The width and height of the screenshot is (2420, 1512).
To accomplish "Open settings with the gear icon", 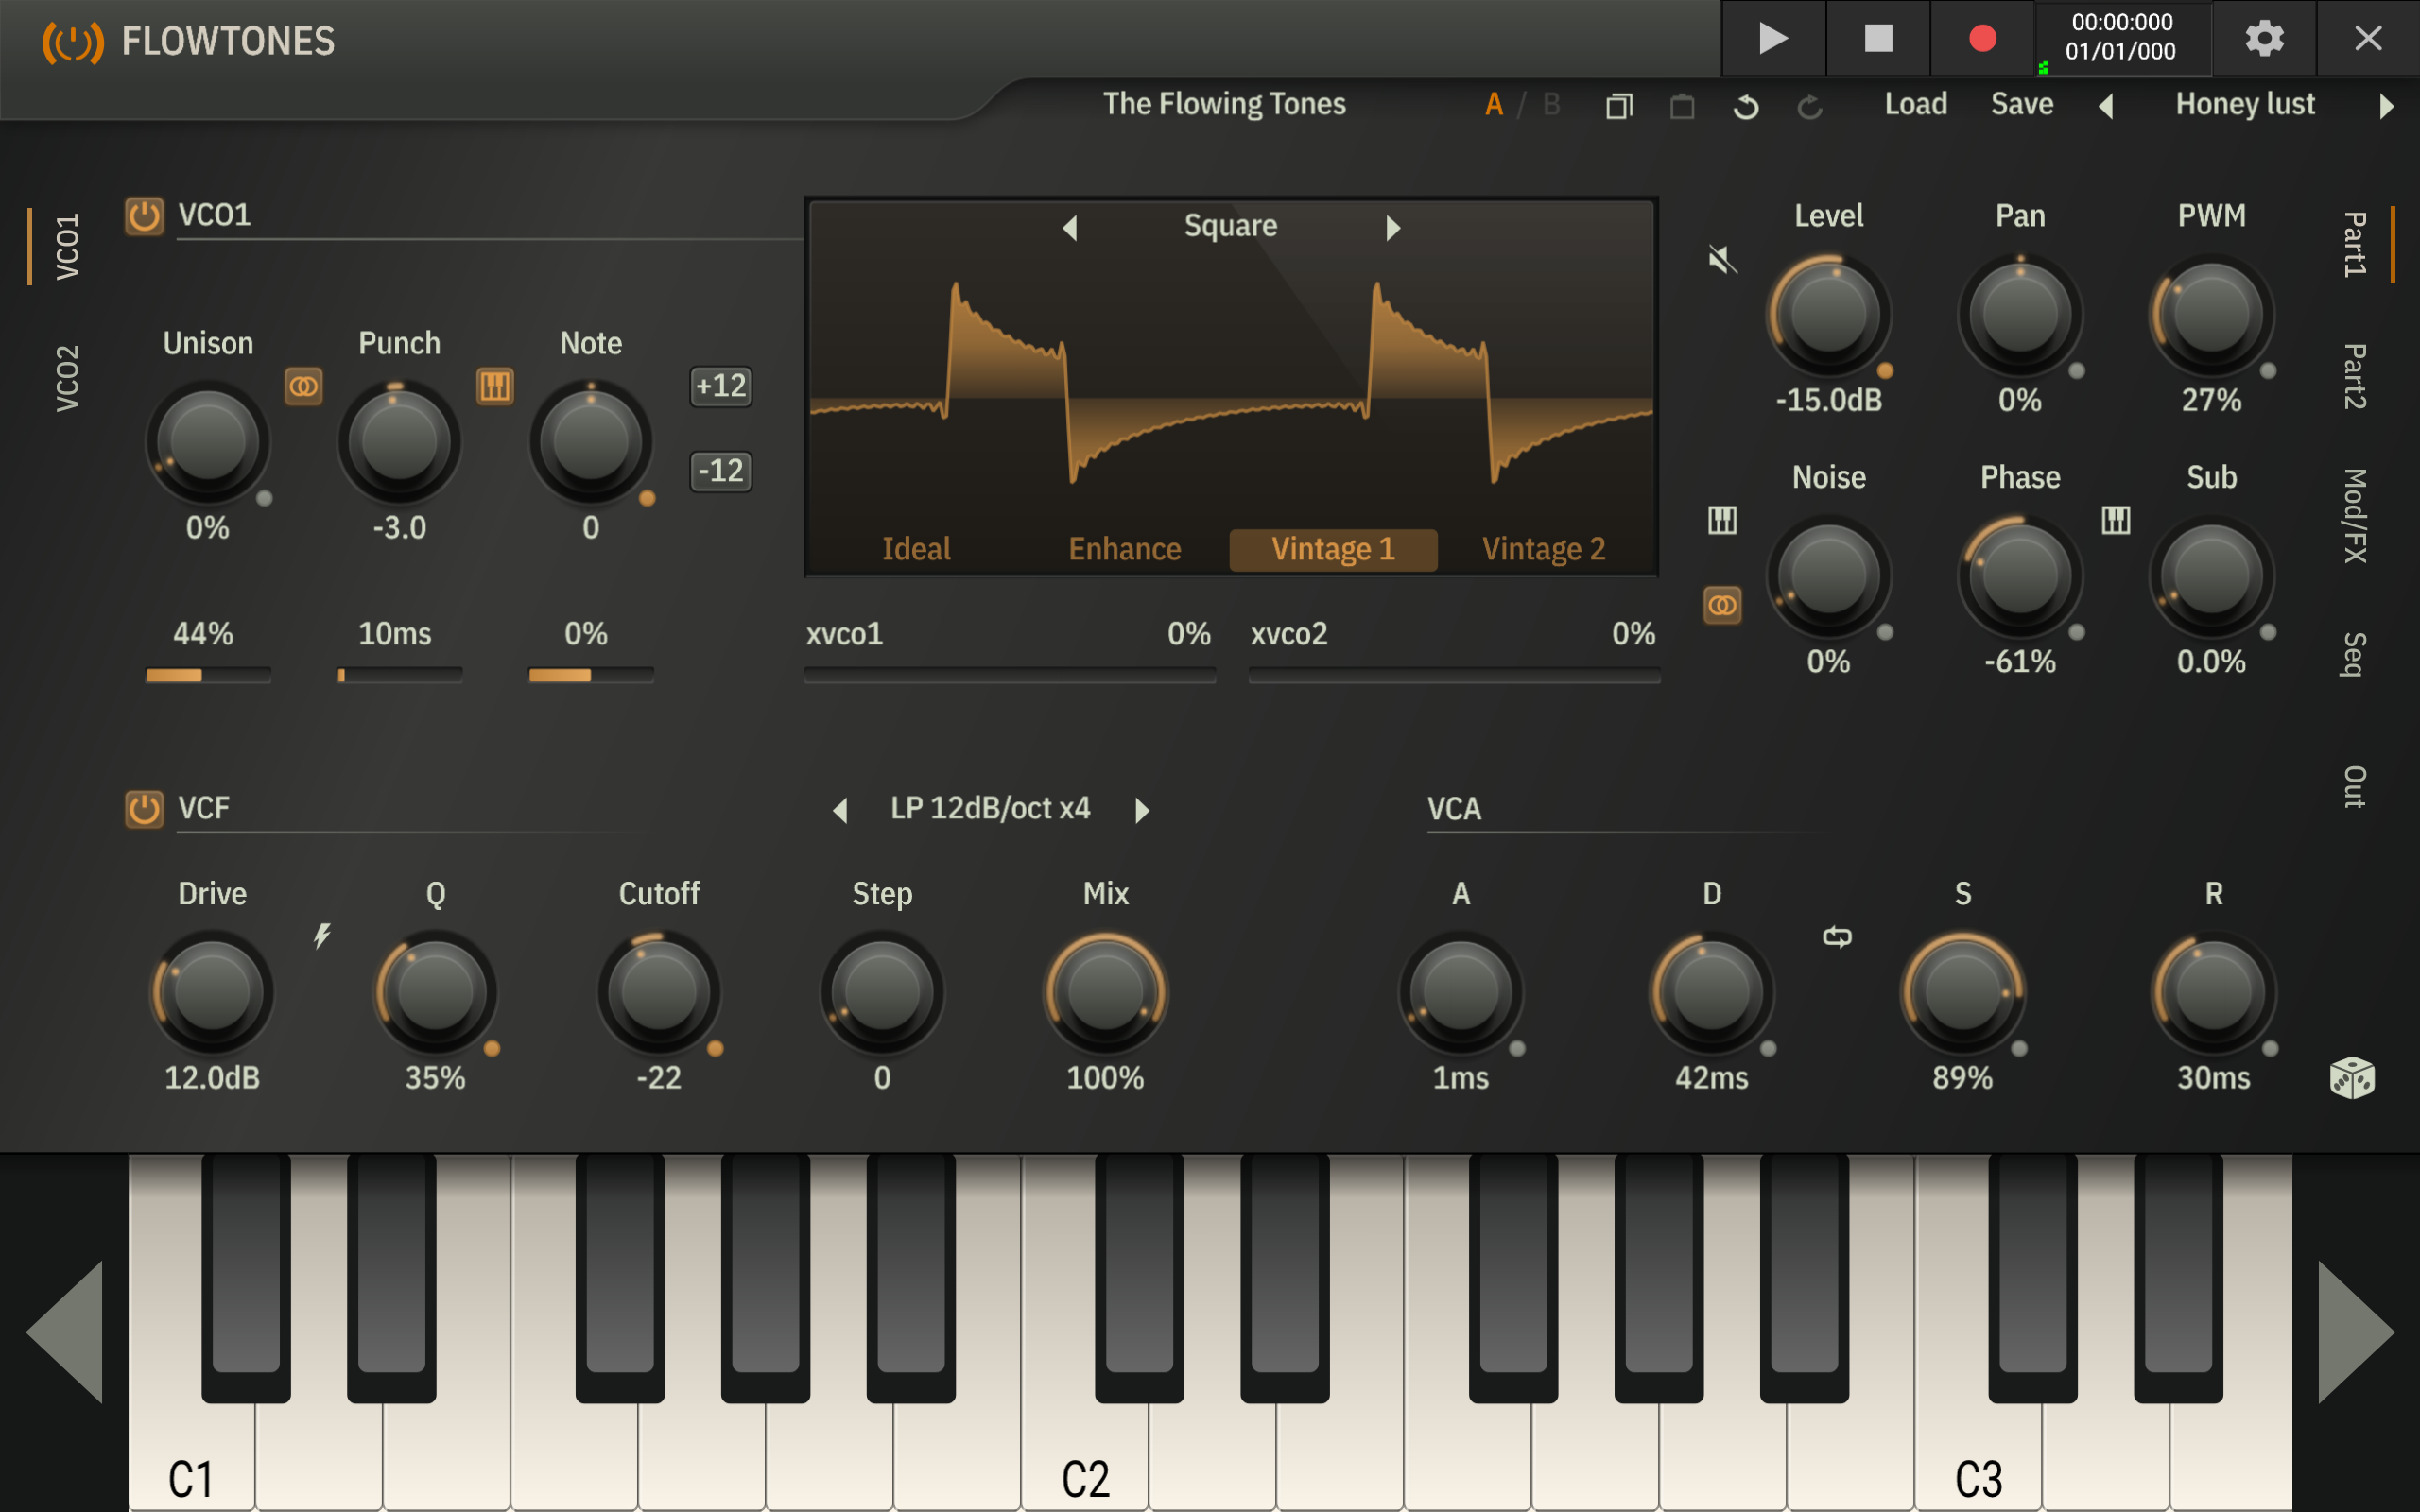I will coord(2264,39).
